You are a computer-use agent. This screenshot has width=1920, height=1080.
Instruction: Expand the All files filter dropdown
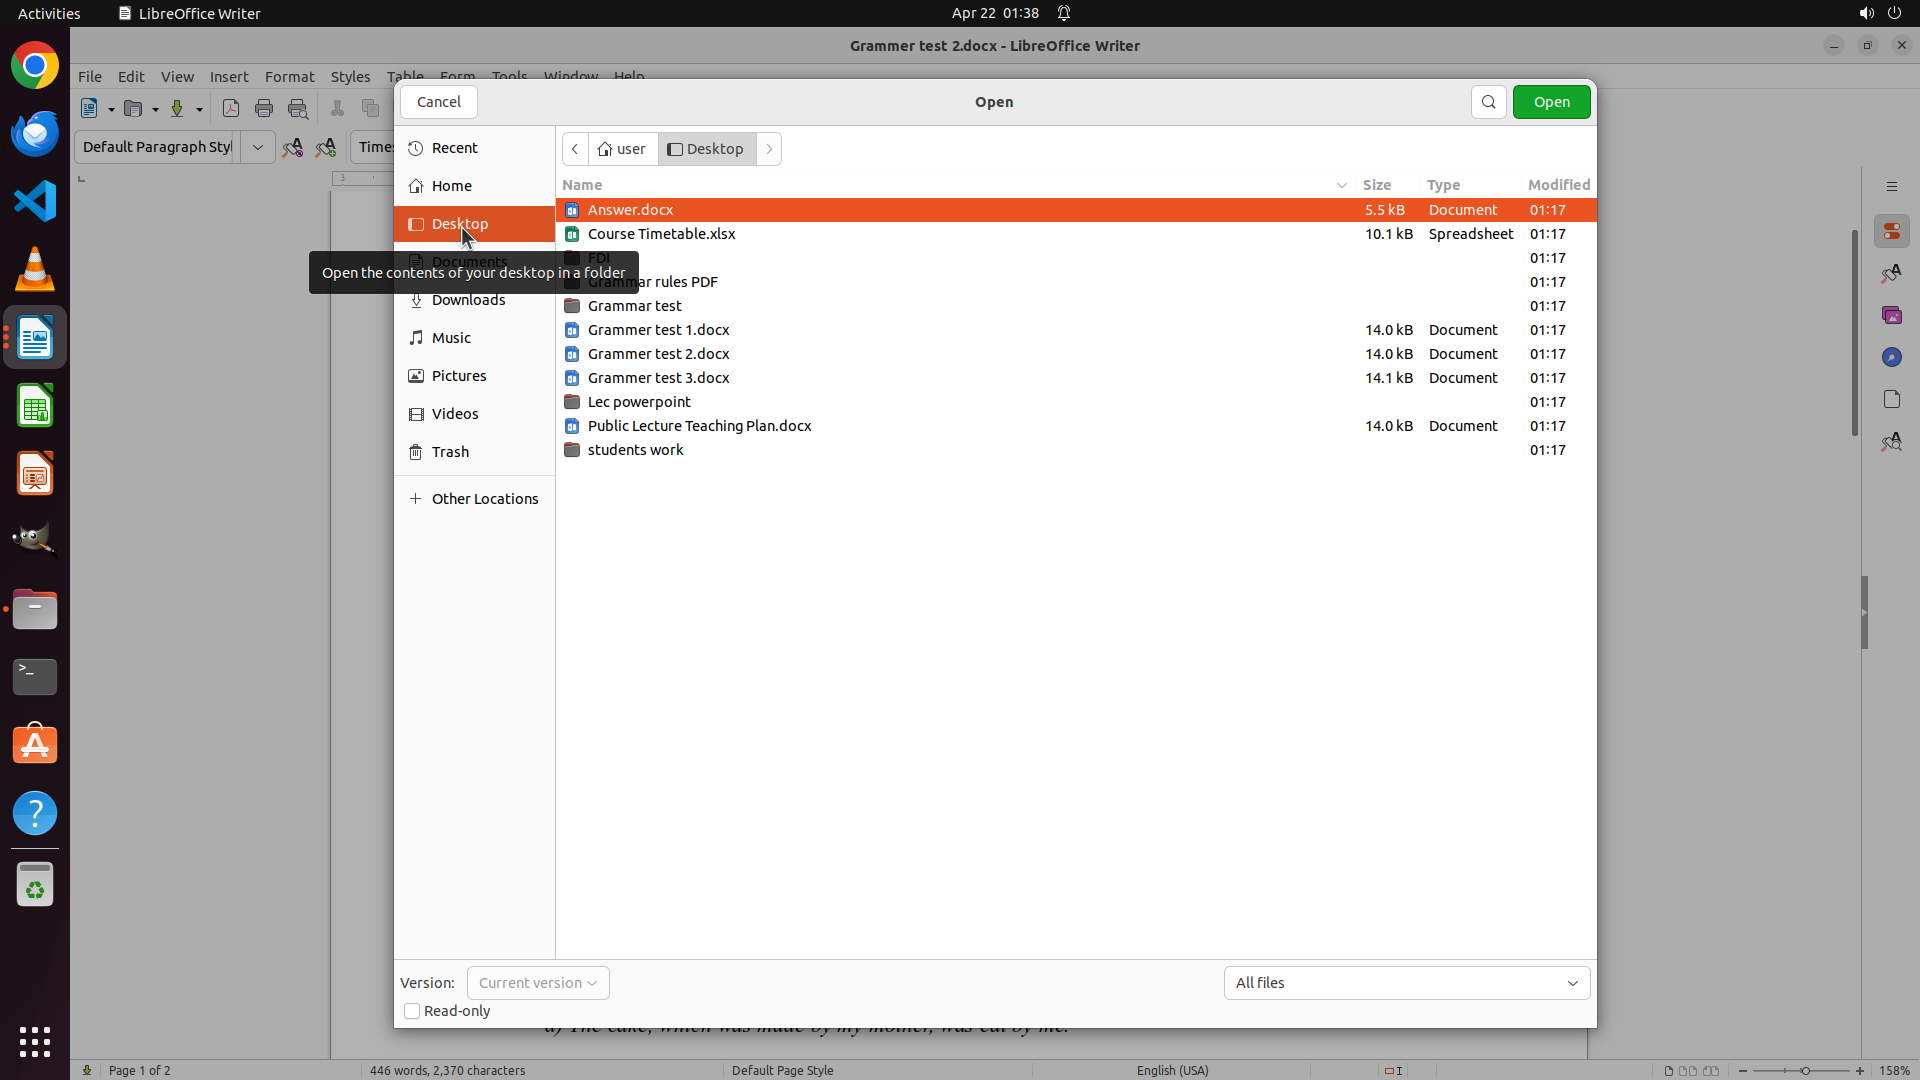[x=1406, y=983]
